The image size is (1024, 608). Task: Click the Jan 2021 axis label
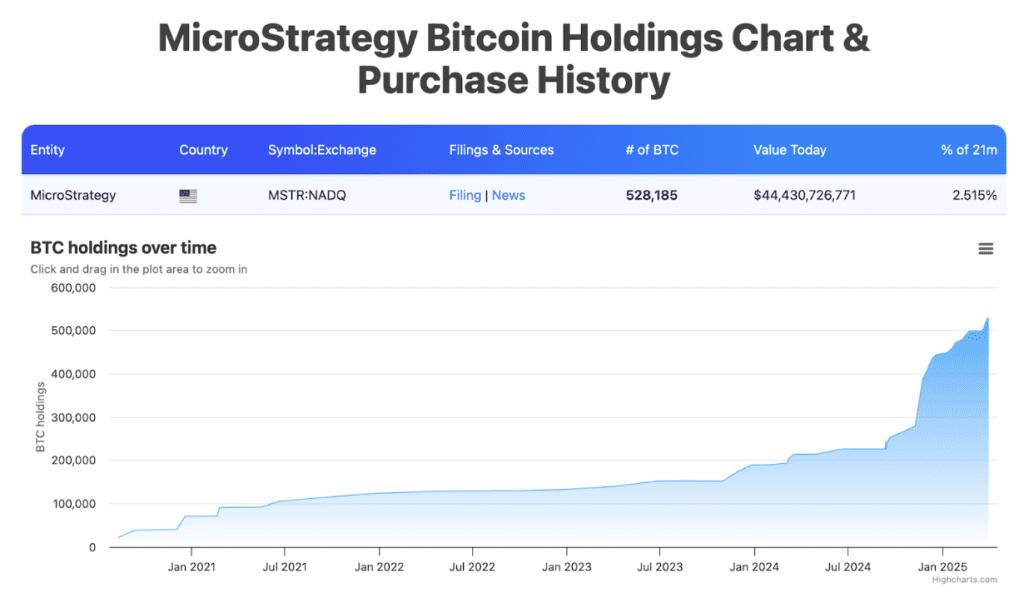point(191,567)
